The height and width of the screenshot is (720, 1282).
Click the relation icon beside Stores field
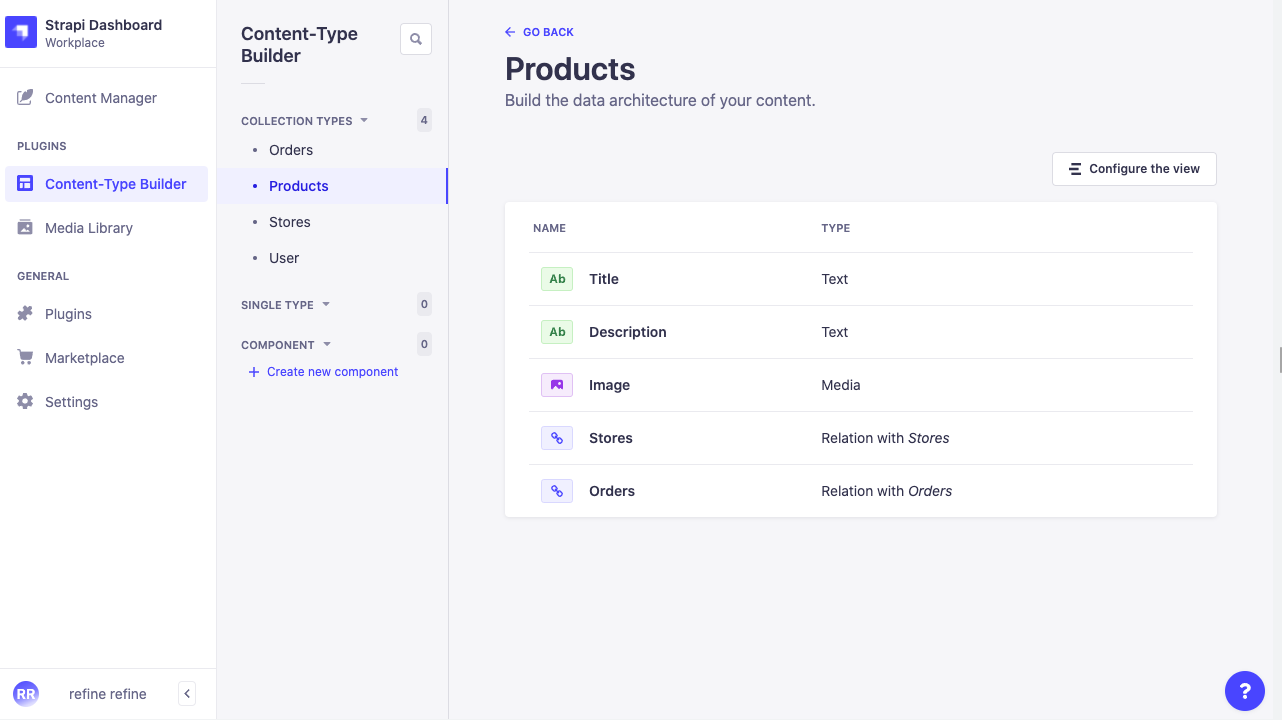coord(557,438)
